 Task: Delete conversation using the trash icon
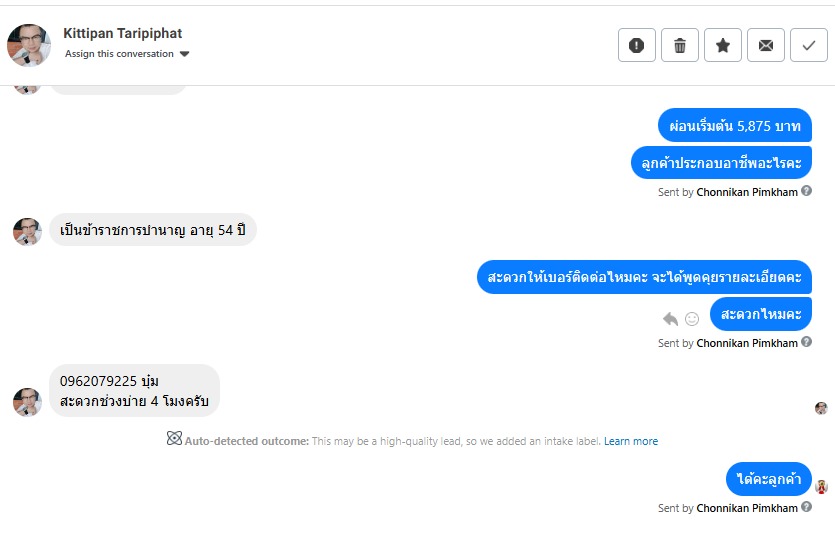pos(680,45)
